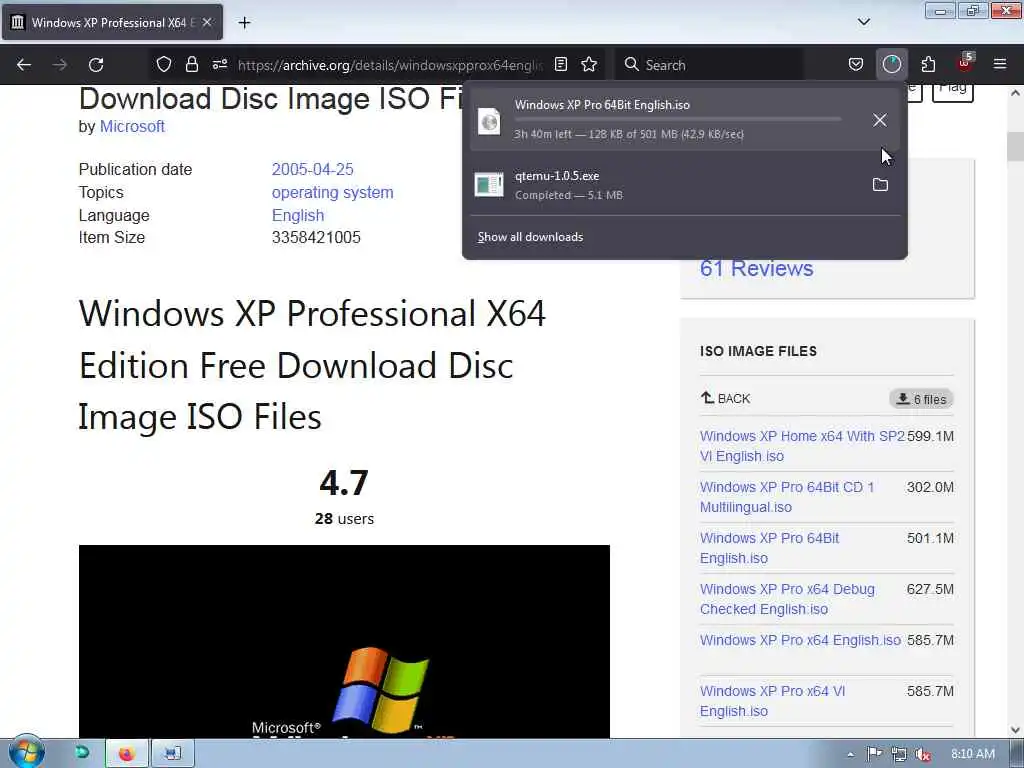Click the 4.7 rating value
The height and width of the screenshot is (768, 1024).
[x=344, y=483]
